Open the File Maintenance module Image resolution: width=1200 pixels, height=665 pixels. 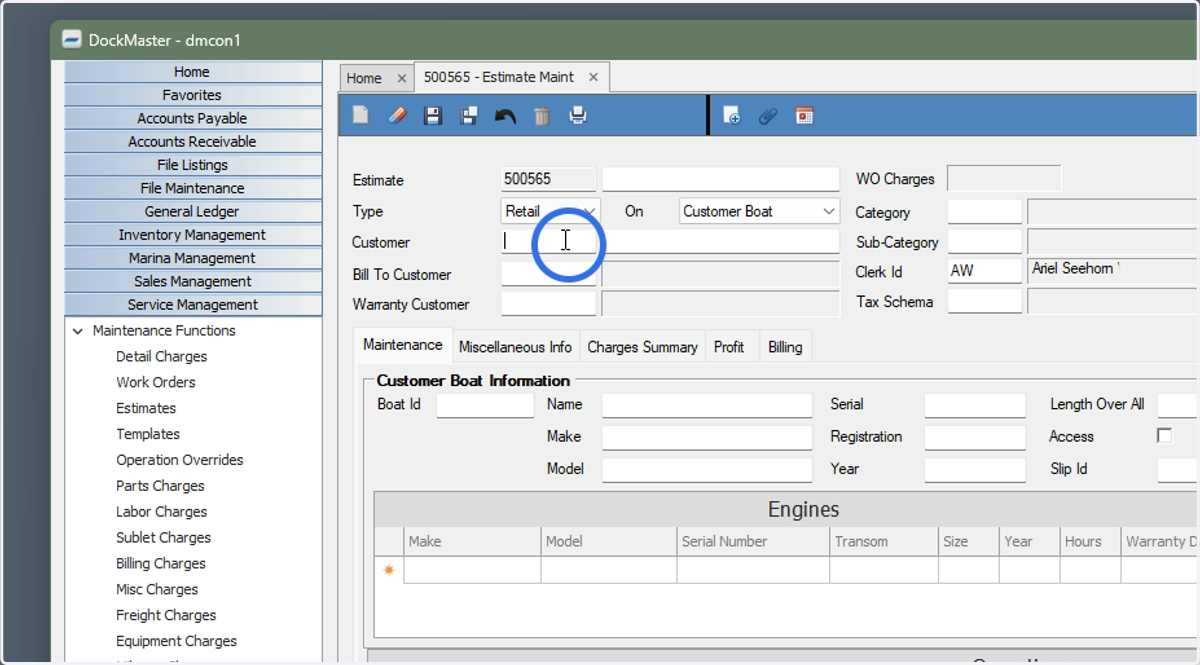(193, 188)
